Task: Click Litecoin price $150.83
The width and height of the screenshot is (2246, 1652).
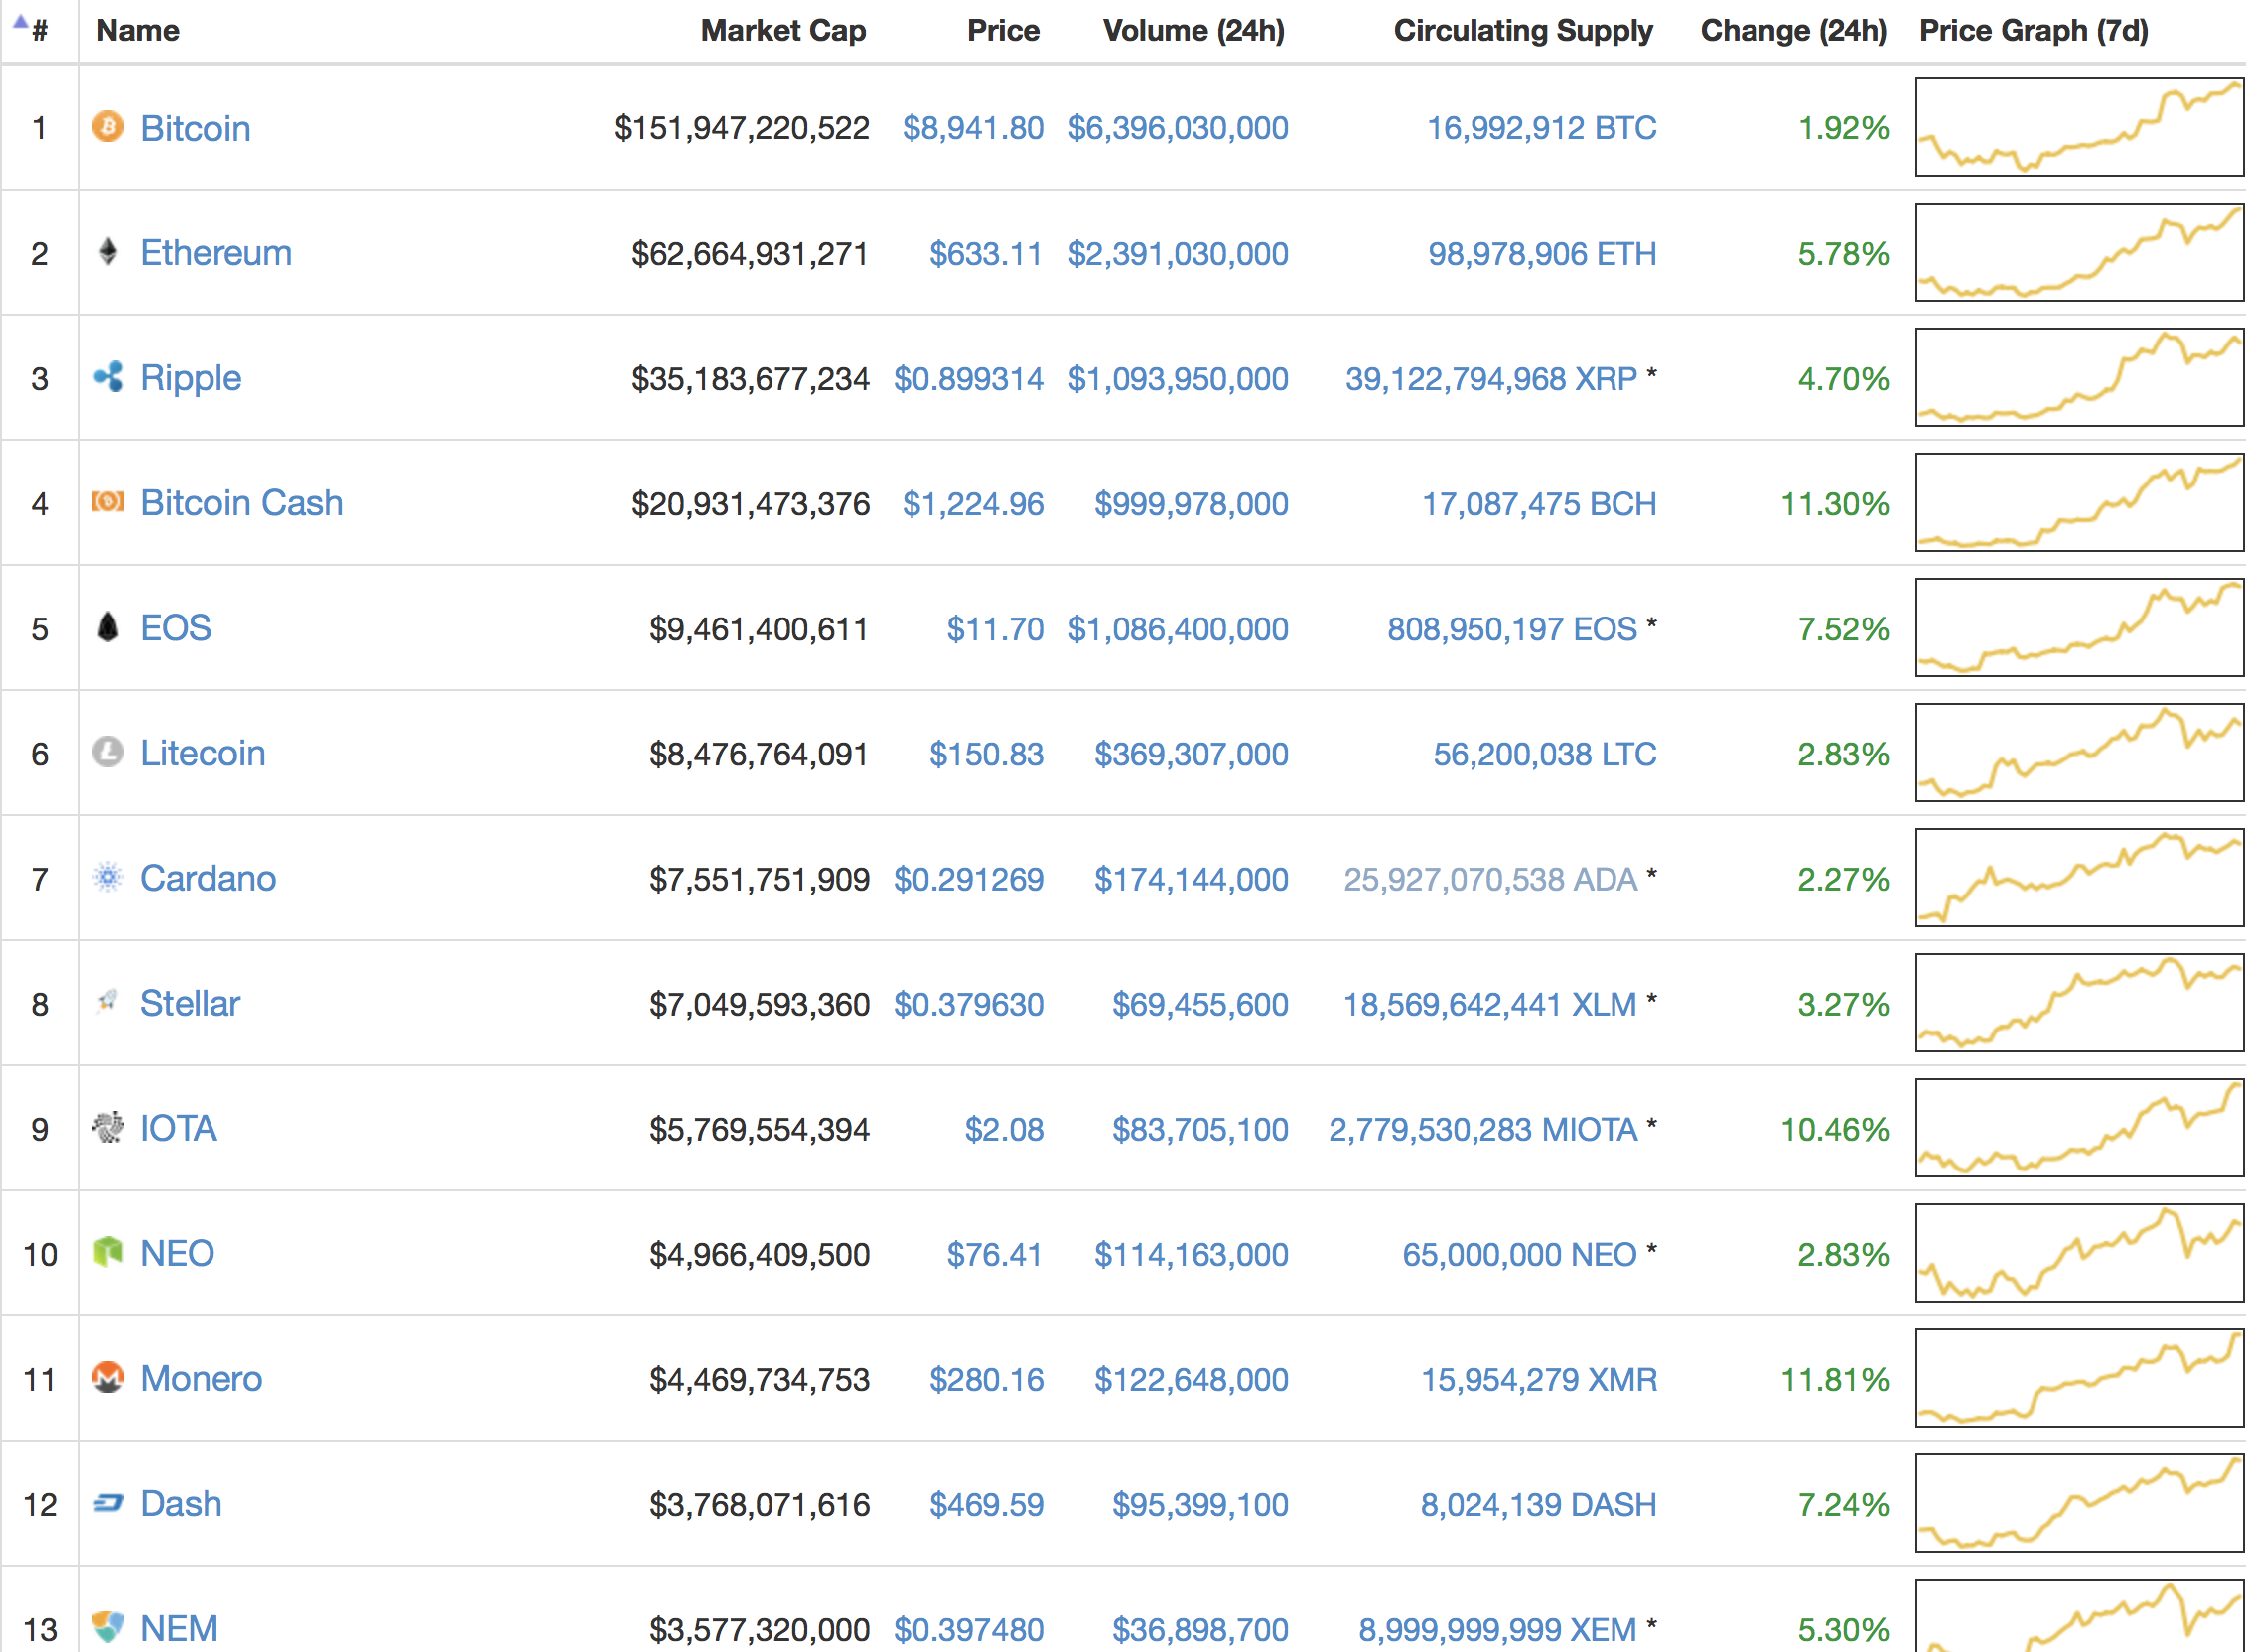Action: (986, 754)
